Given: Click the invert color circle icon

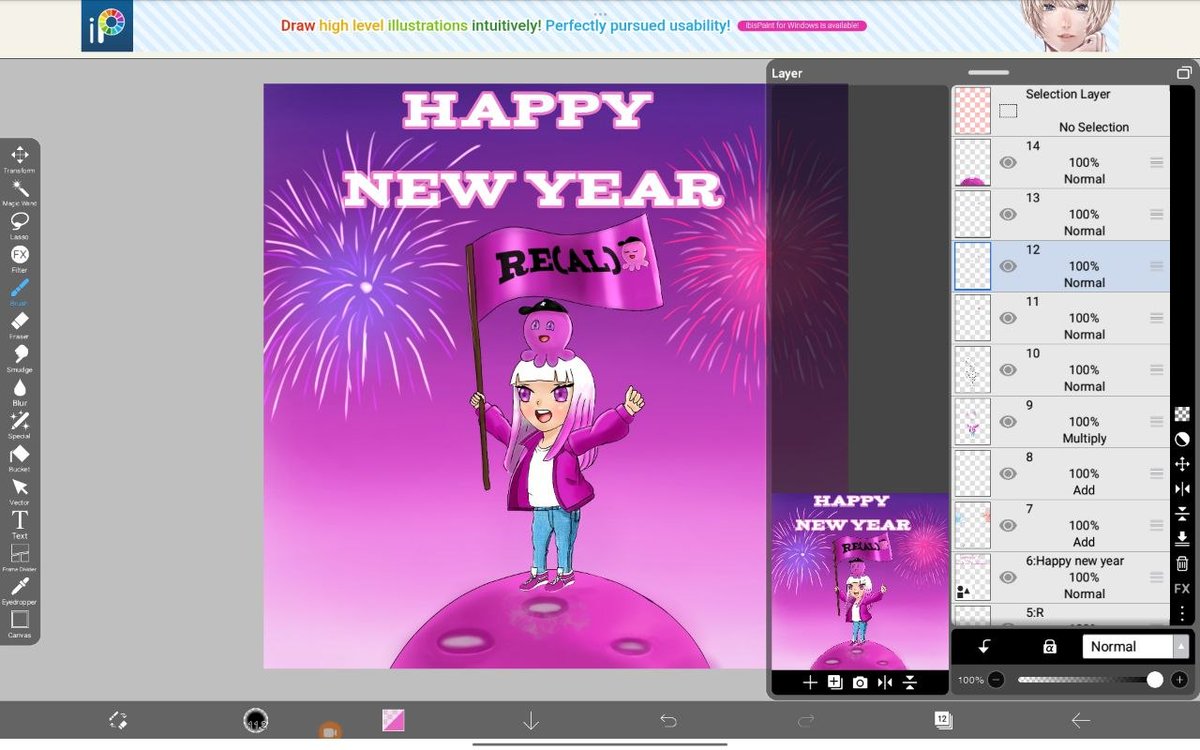Looking at the screenshot, I should (1182, 439).
